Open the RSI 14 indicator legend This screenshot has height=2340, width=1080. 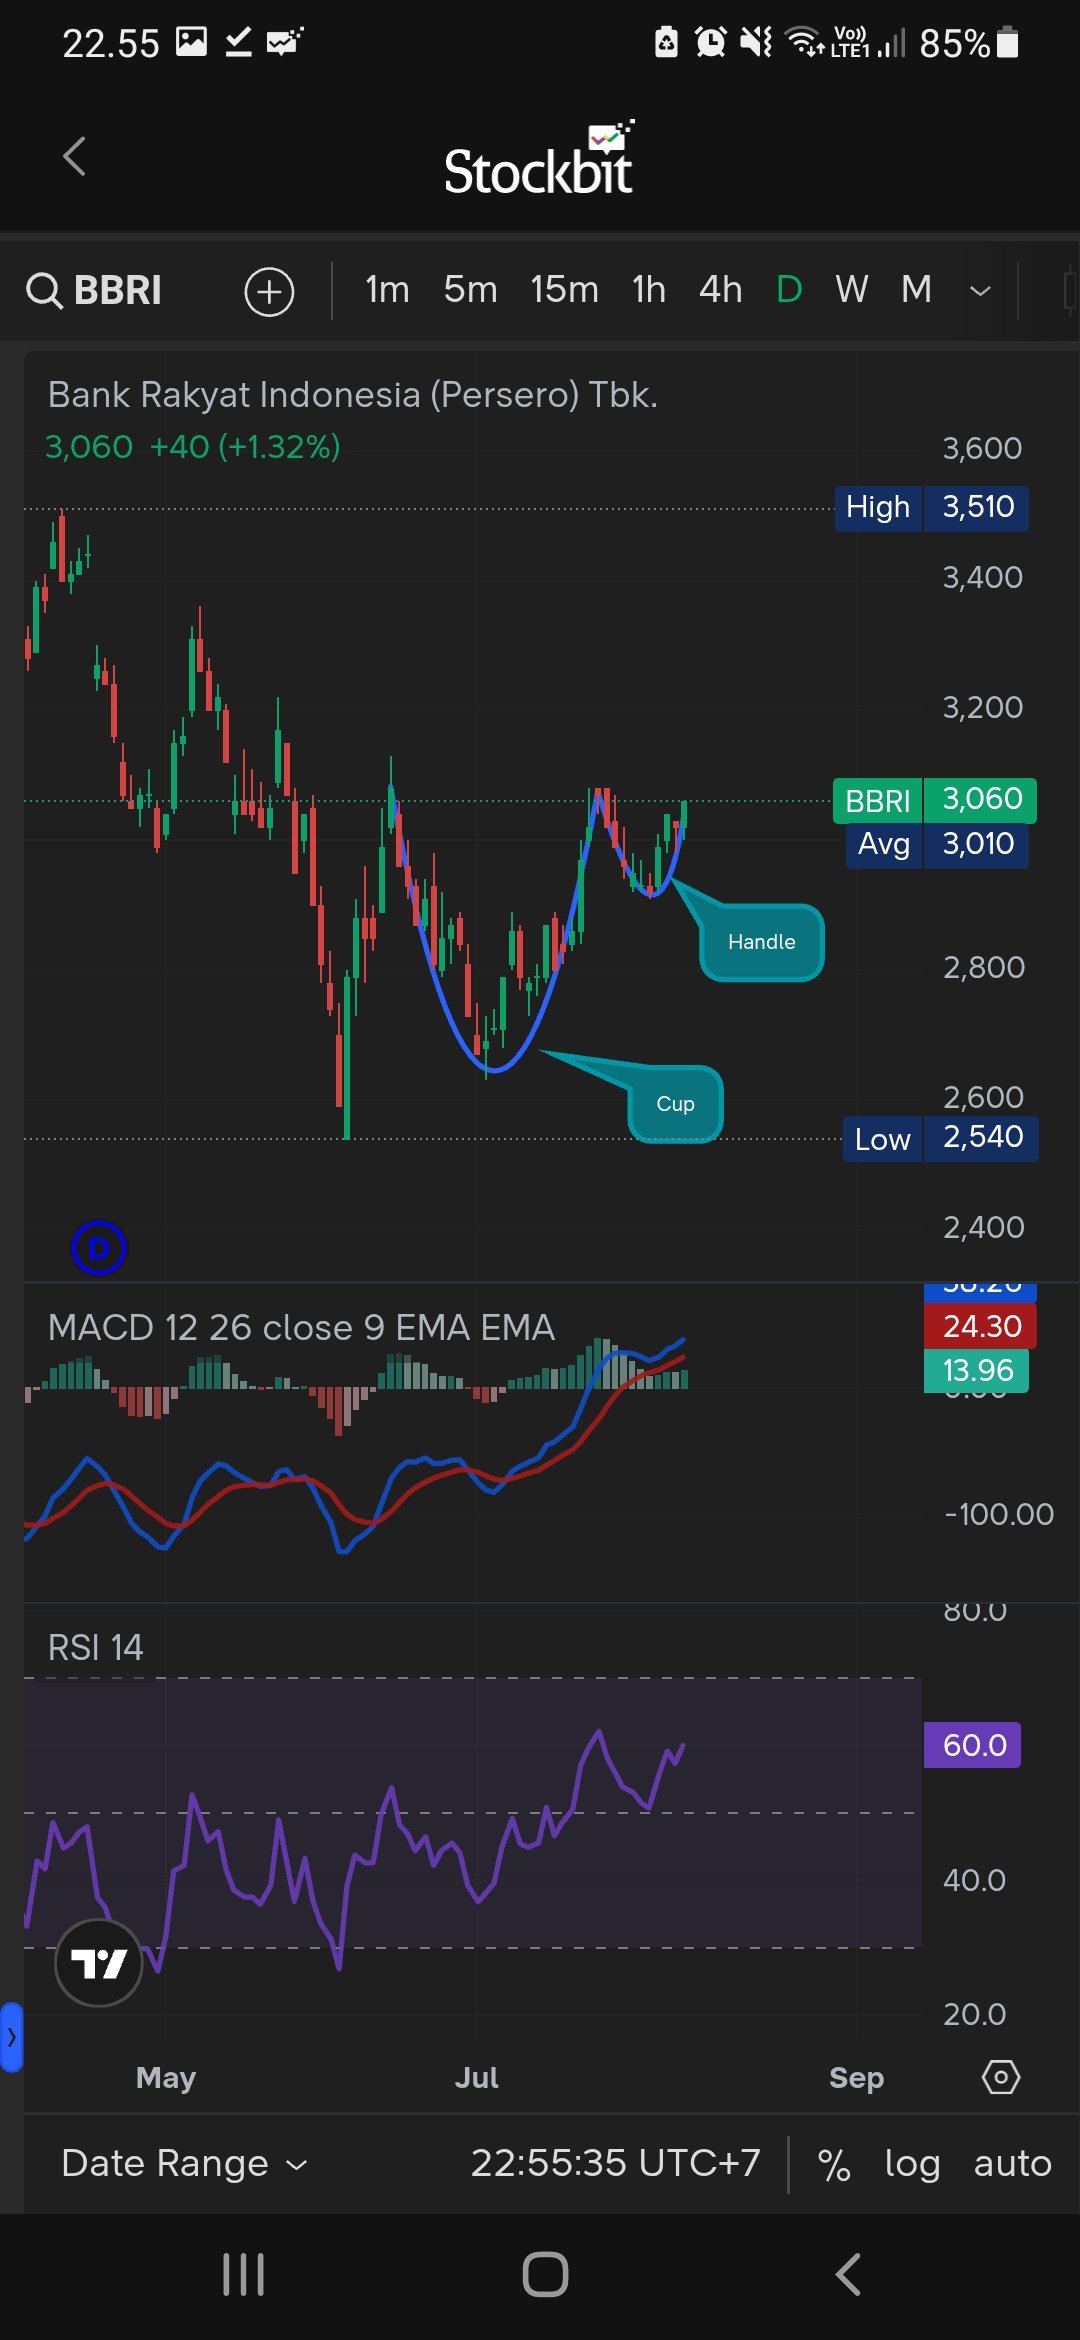point(96,1647)
